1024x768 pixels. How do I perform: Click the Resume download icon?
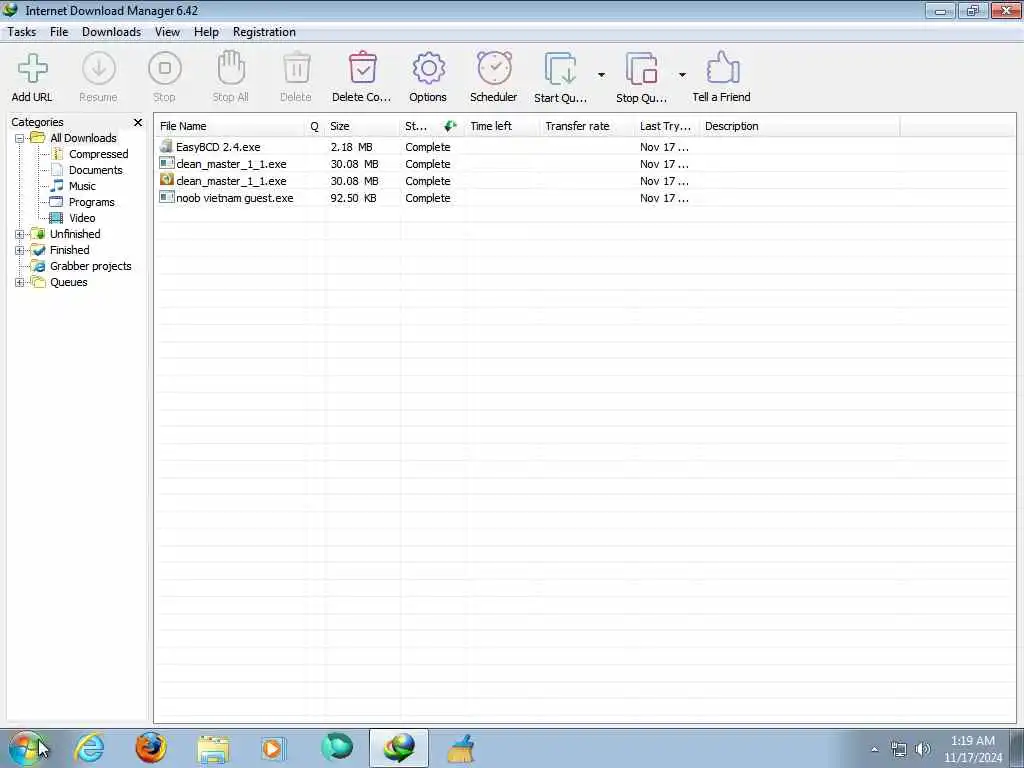[x=99, y=69]
